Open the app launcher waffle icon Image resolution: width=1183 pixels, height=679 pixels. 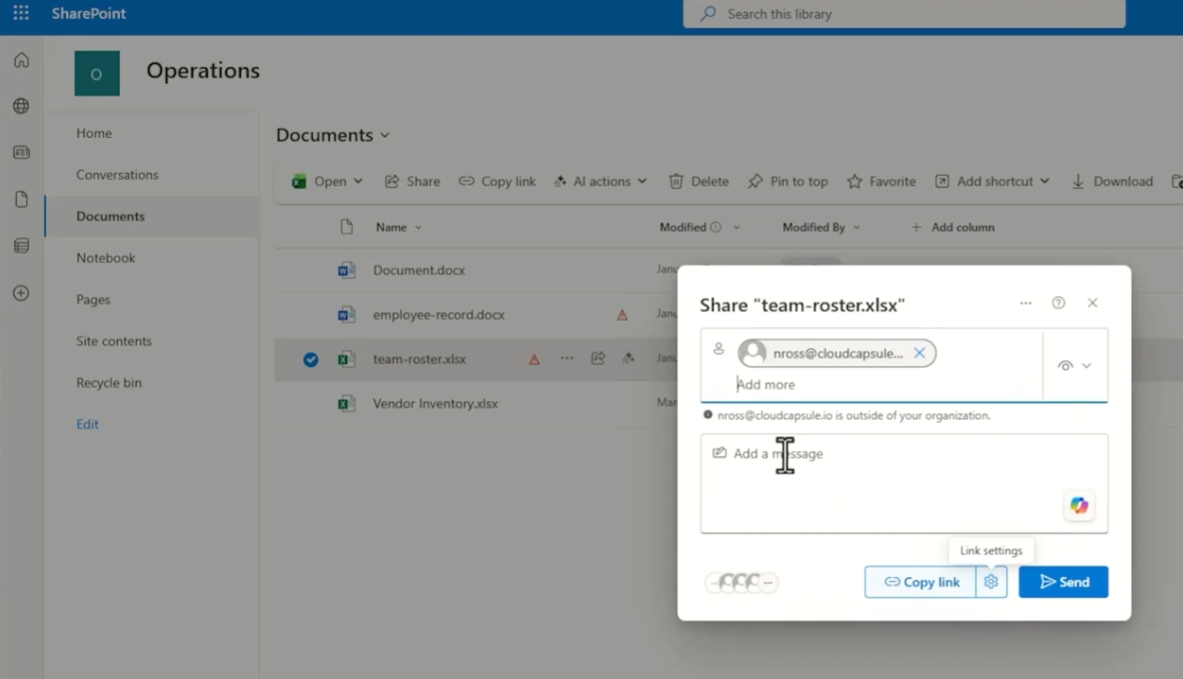coord(21,14)
